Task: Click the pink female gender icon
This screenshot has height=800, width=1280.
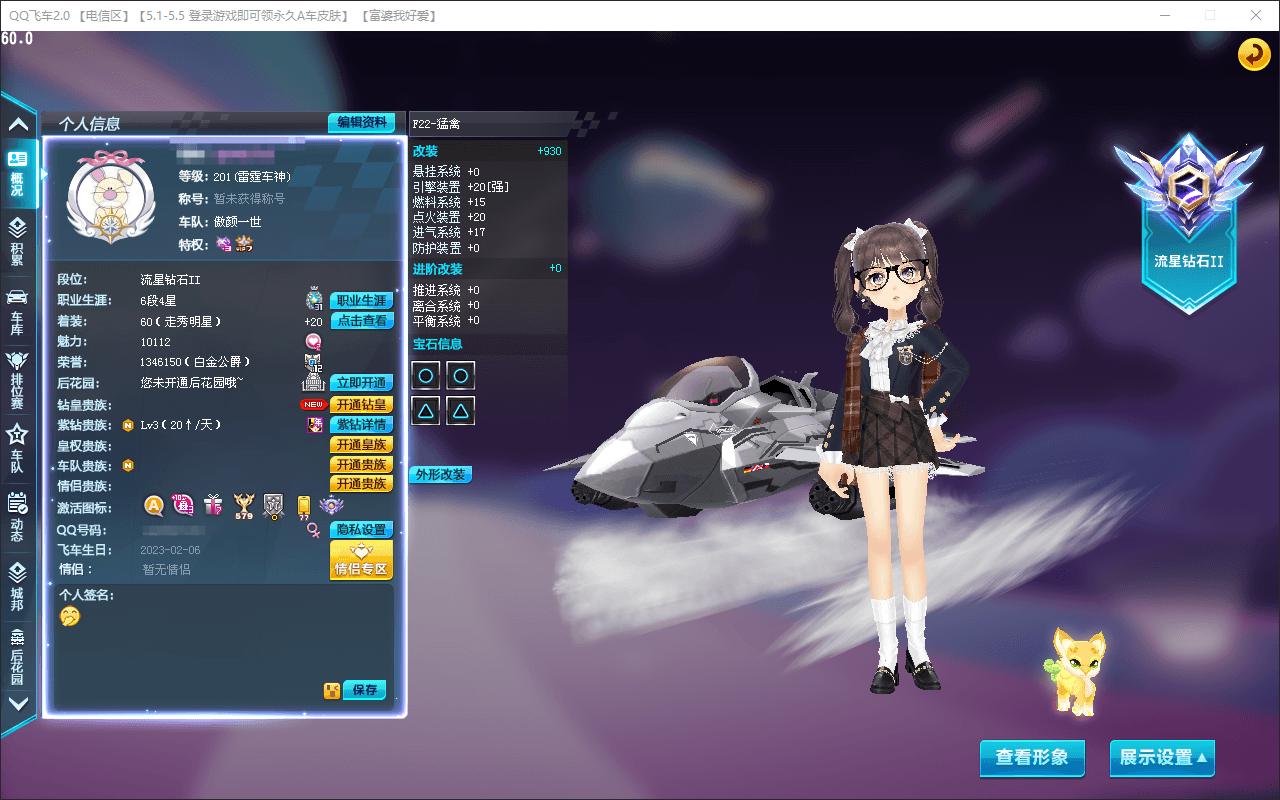Action: (314, 530)
